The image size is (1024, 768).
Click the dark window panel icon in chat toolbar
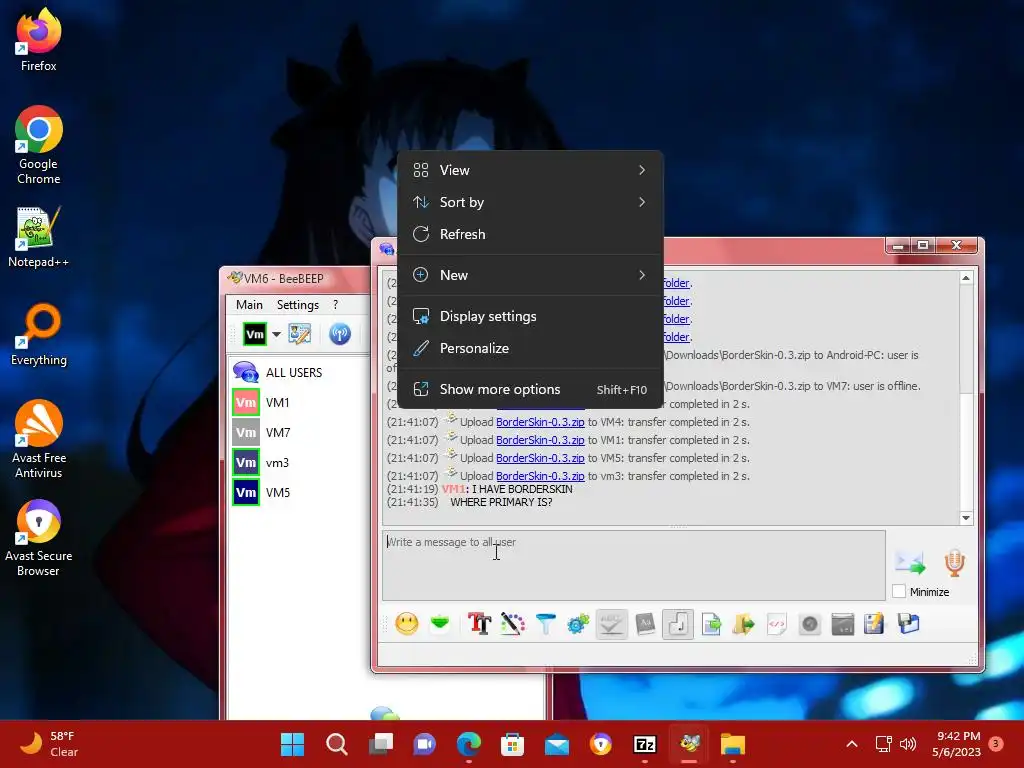[x=842, y=624]
